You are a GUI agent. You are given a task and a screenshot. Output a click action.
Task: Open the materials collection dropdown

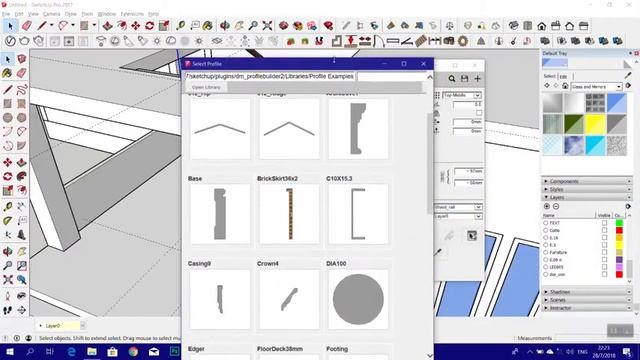tap(596, 87)
